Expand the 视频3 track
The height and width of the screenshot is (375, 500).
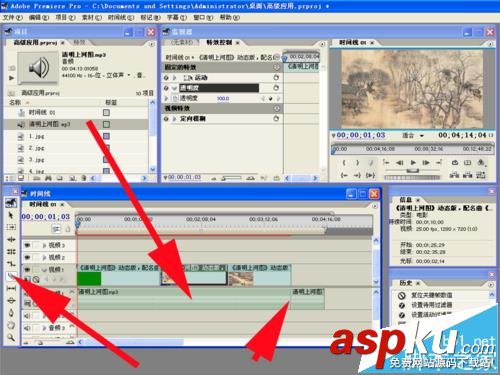point(44,245)
